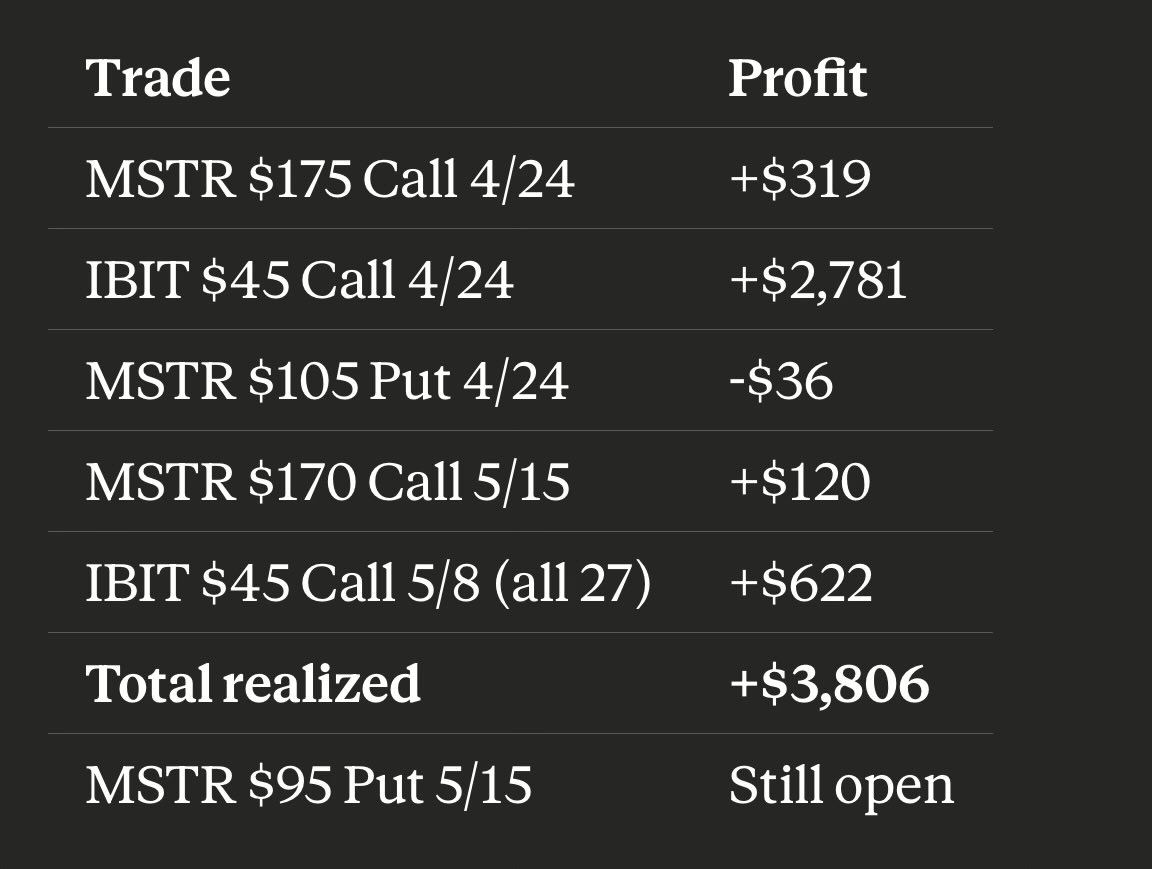Click the "(all 27)" contract note
The height and width of the screenshot is (869, 1152).
tap(573, 584)
